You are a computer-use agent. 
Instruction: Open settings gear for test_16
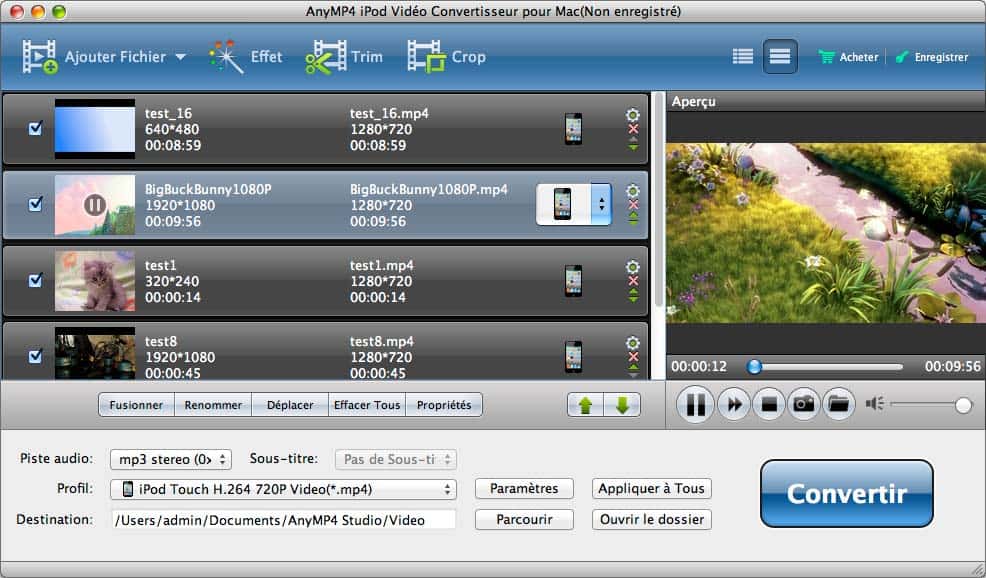pos(633,114)
